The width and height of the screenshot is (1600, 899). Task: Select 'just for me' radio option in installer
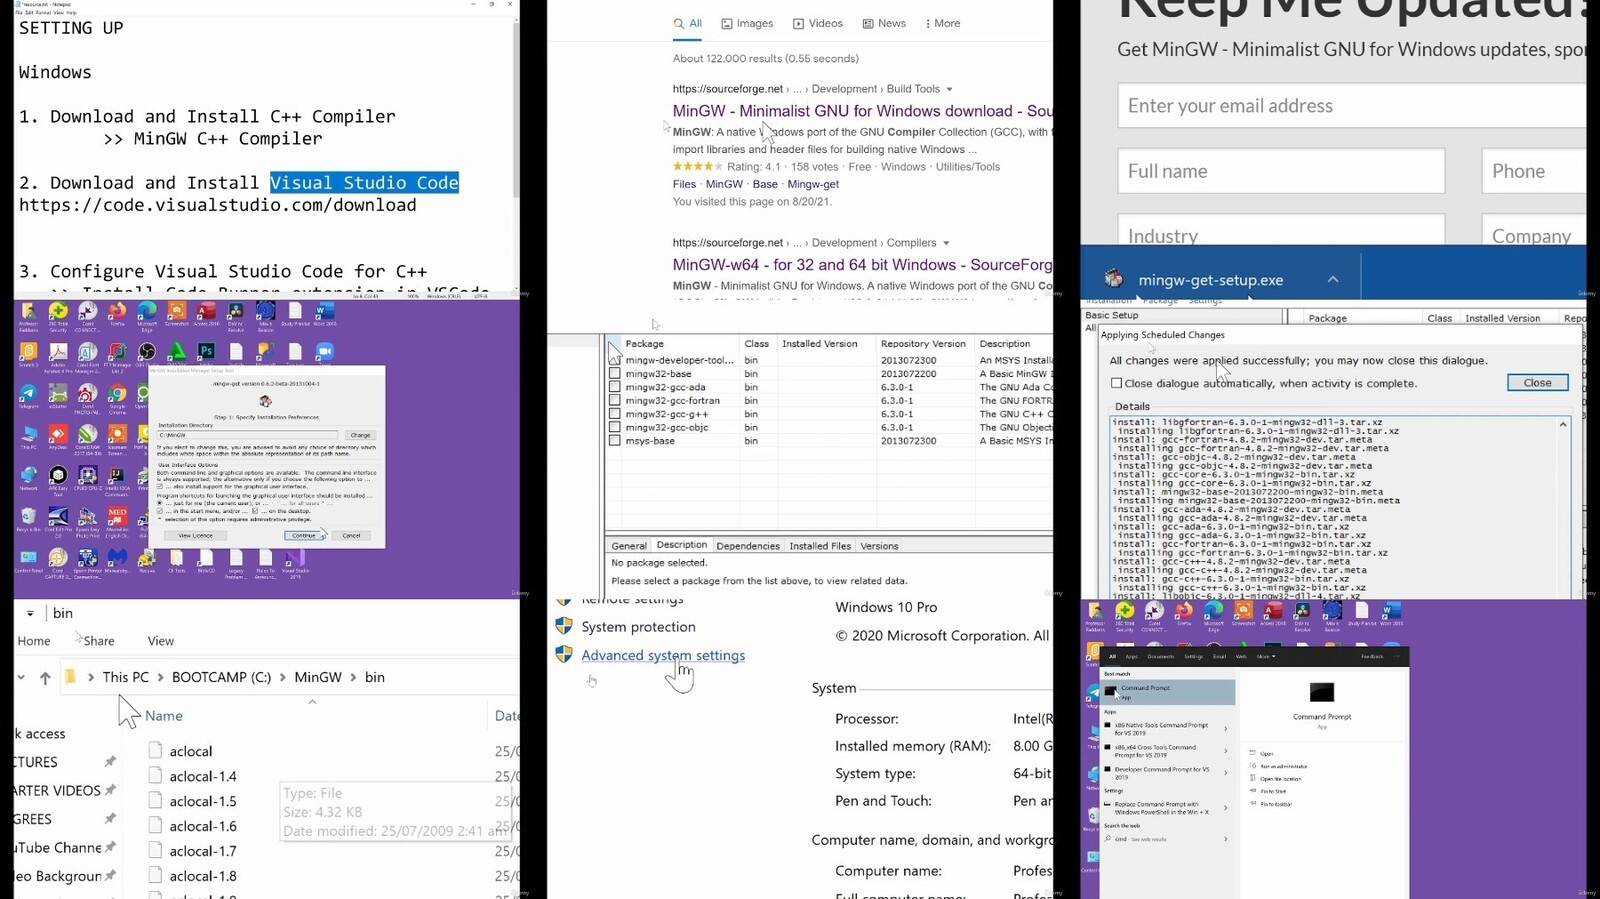pyautogui.click(x=160, y=503)
